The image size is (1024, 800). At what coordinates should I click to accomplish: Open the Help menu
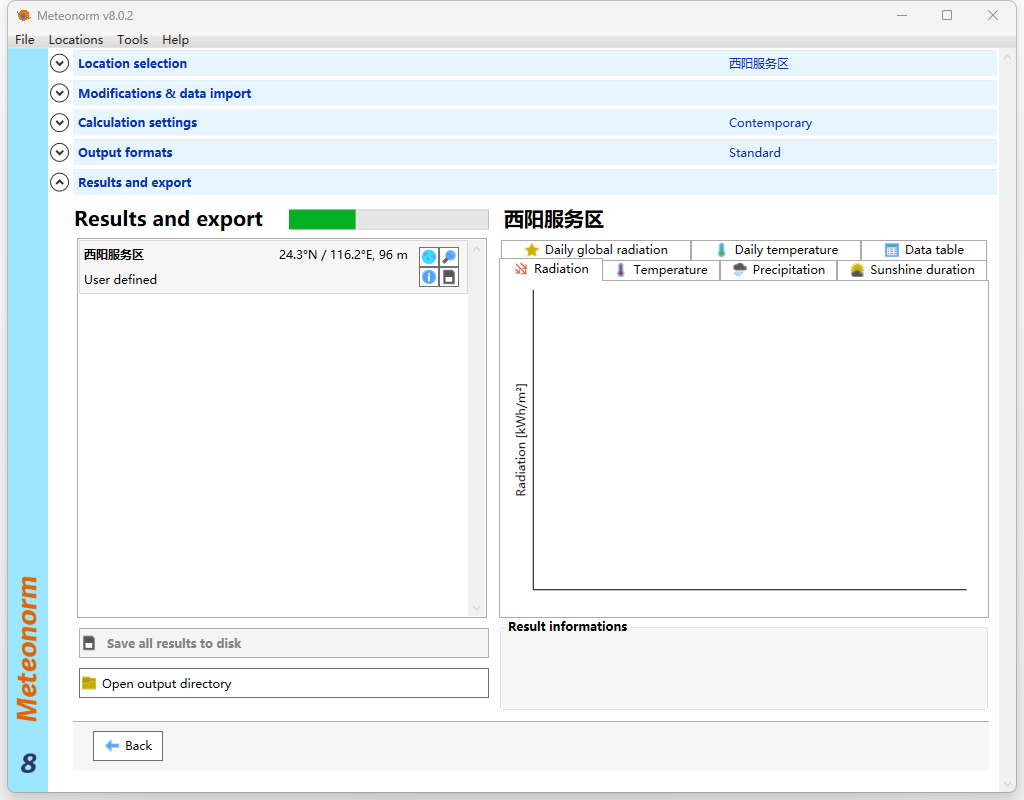[176, 39]
